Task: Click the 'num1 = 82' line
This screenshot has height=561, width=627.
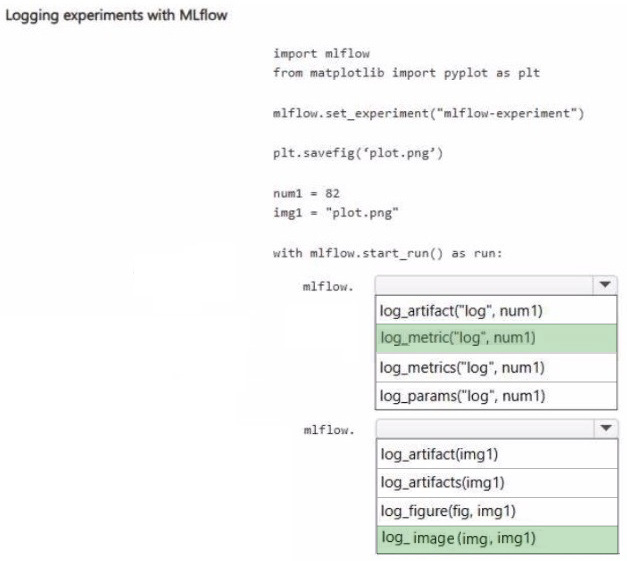Action: pos(306,193)
